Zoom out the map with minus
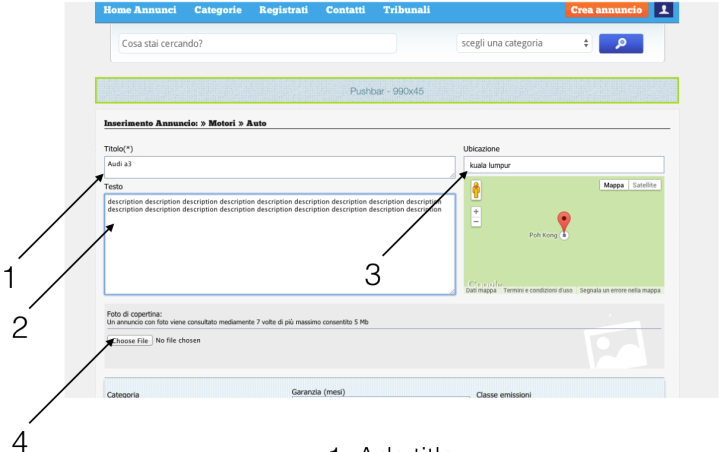Image resolution: width=720 pixels, height=452 pixels. (476, 221)
